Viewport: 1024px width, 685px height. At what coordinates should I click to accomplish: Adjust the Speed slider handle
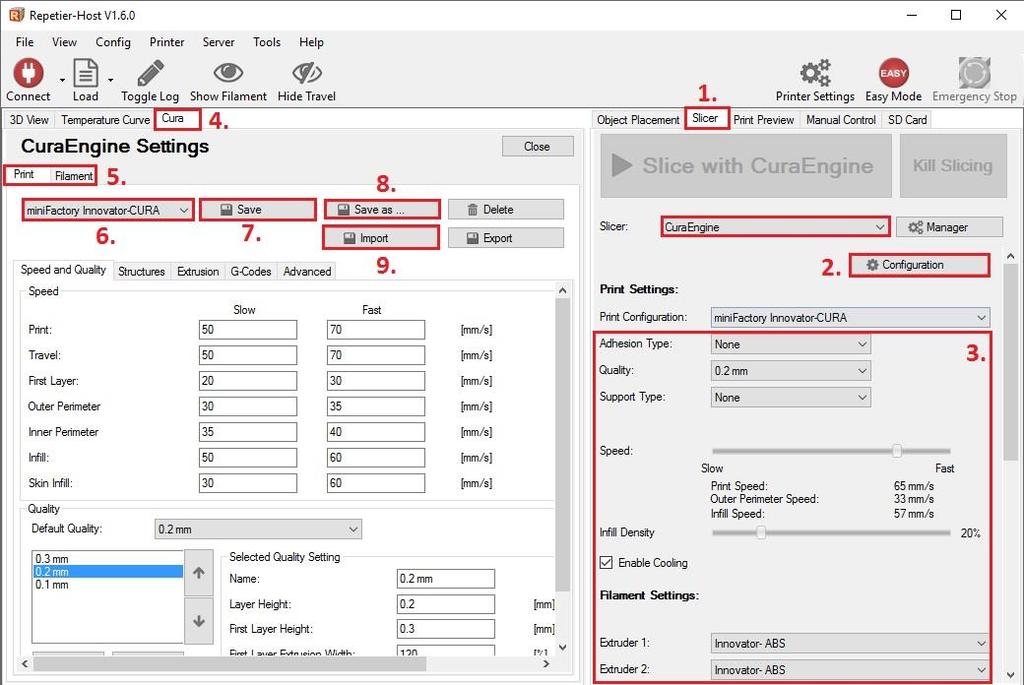pos(897,451)
